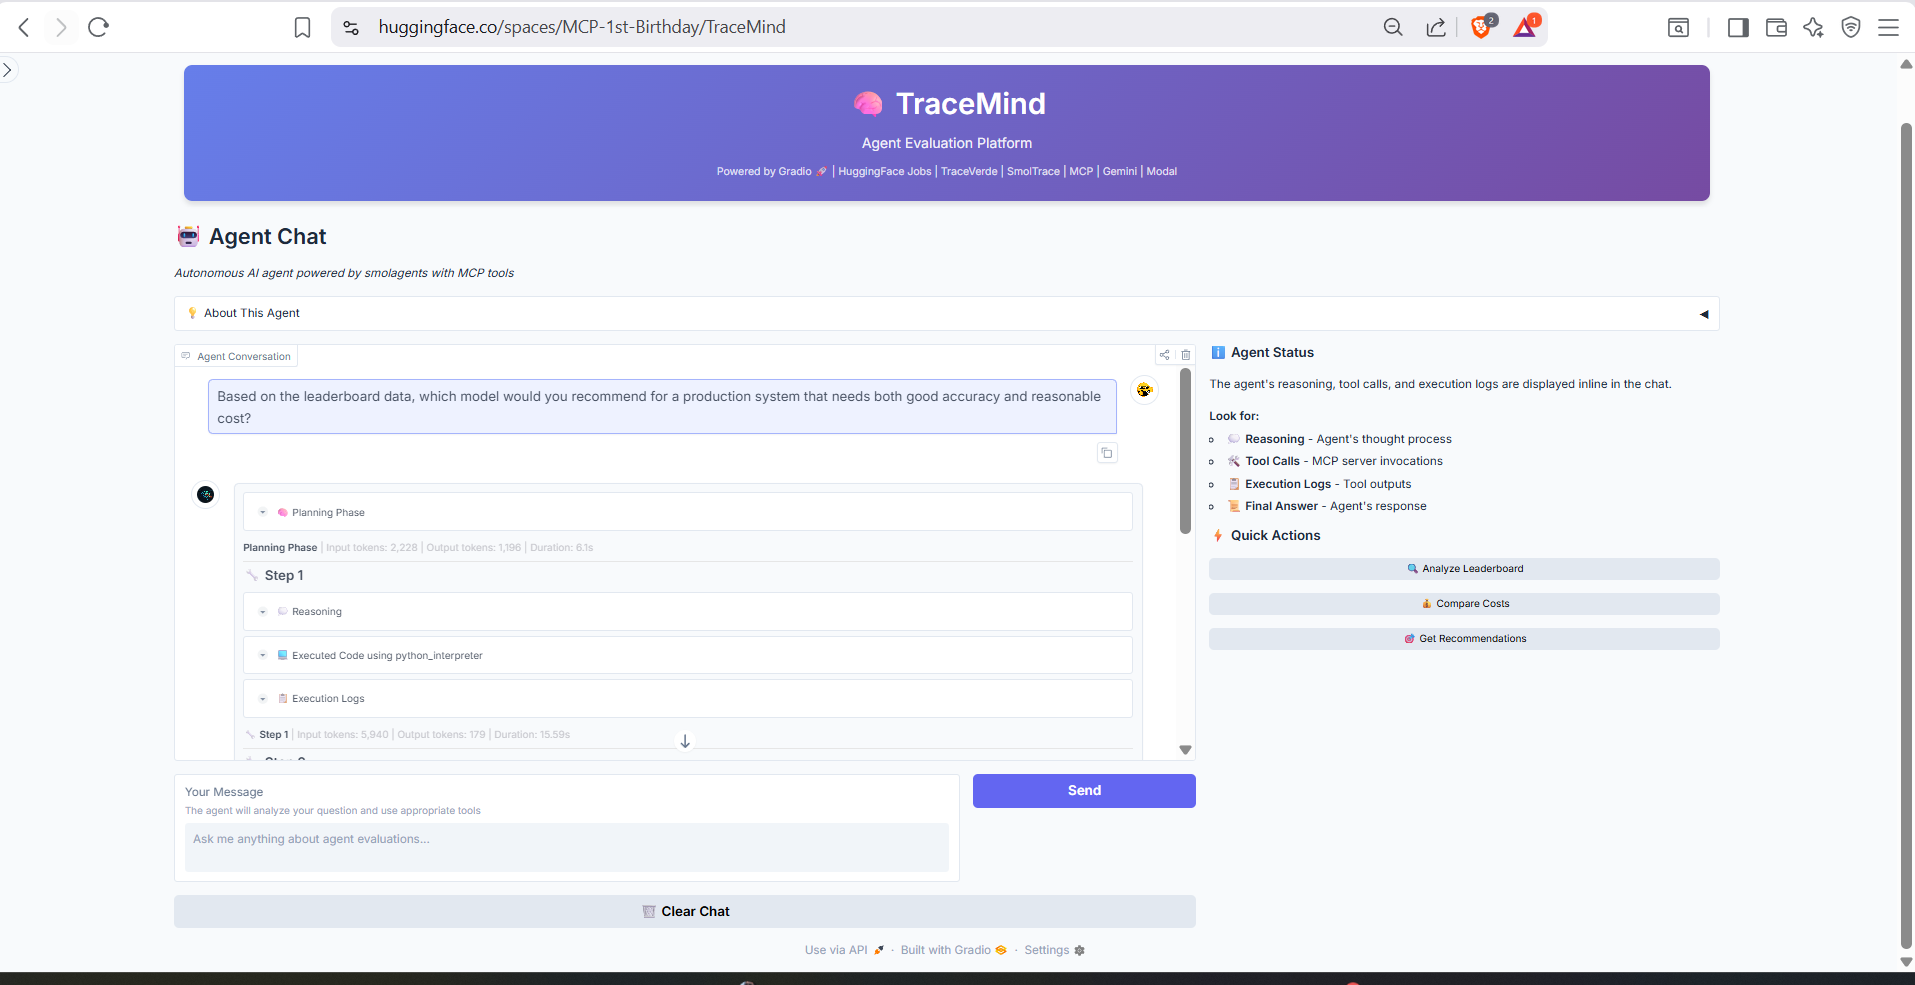The height and width of the screenshot is (985, 1915).
Task: Focus the Your Message text box
Action: [x=567, y=847]
